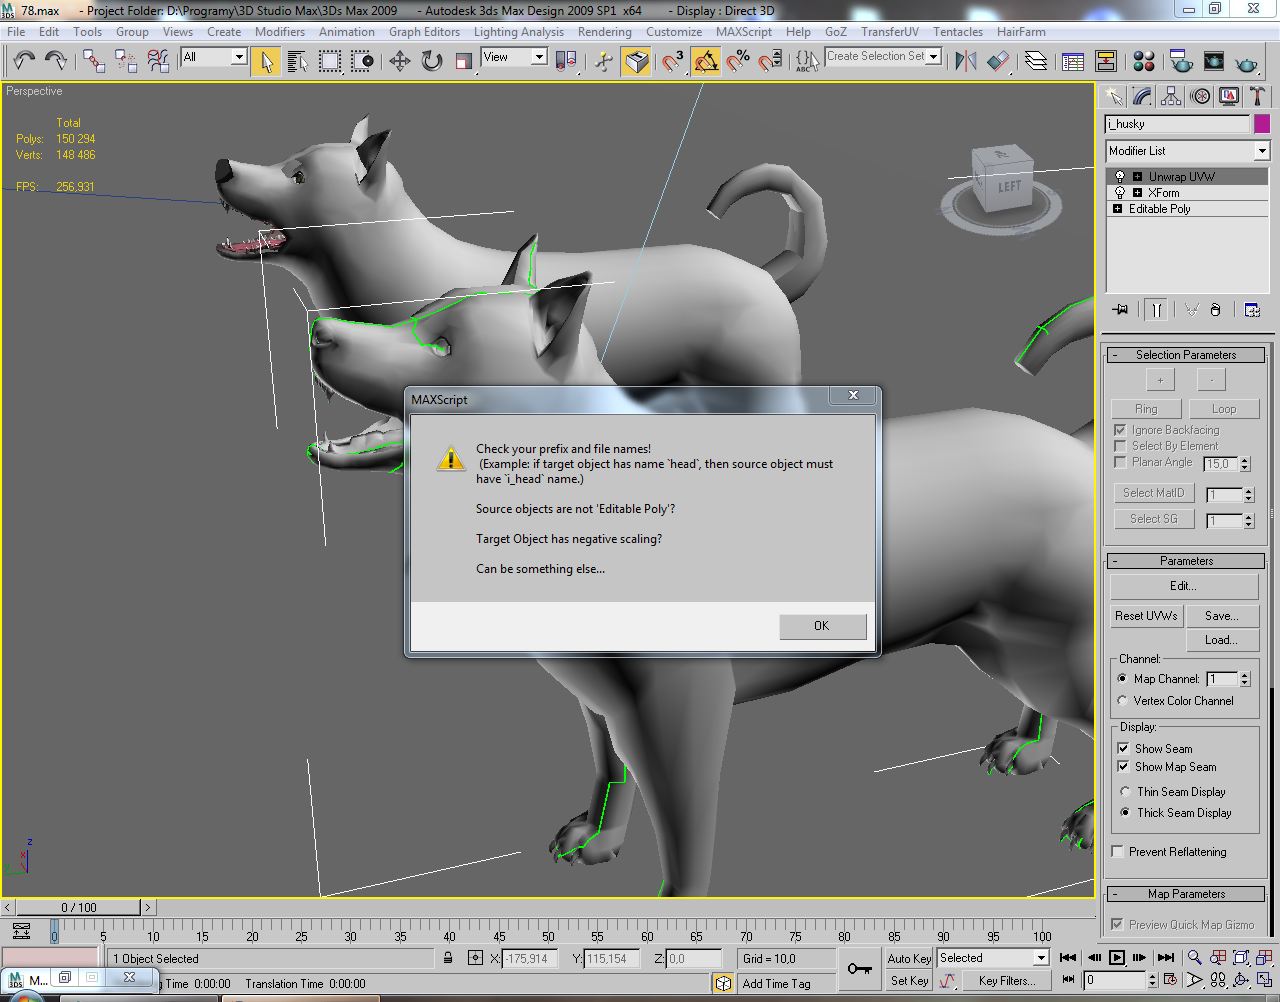Toggle the Percent Snap icon
The width and height of the screenshot is (1280, 1002).
tap(738, 62)
